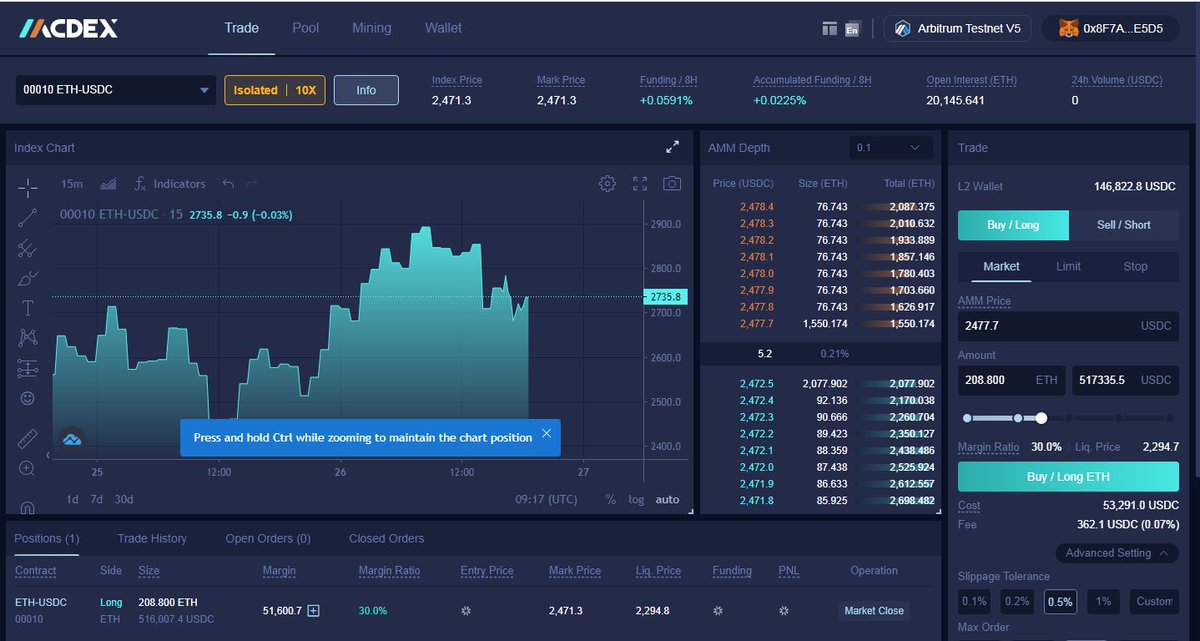Viewport: 1200px width, 641px height.
Task: Select the zoom in tool
Action: (28, 468)
